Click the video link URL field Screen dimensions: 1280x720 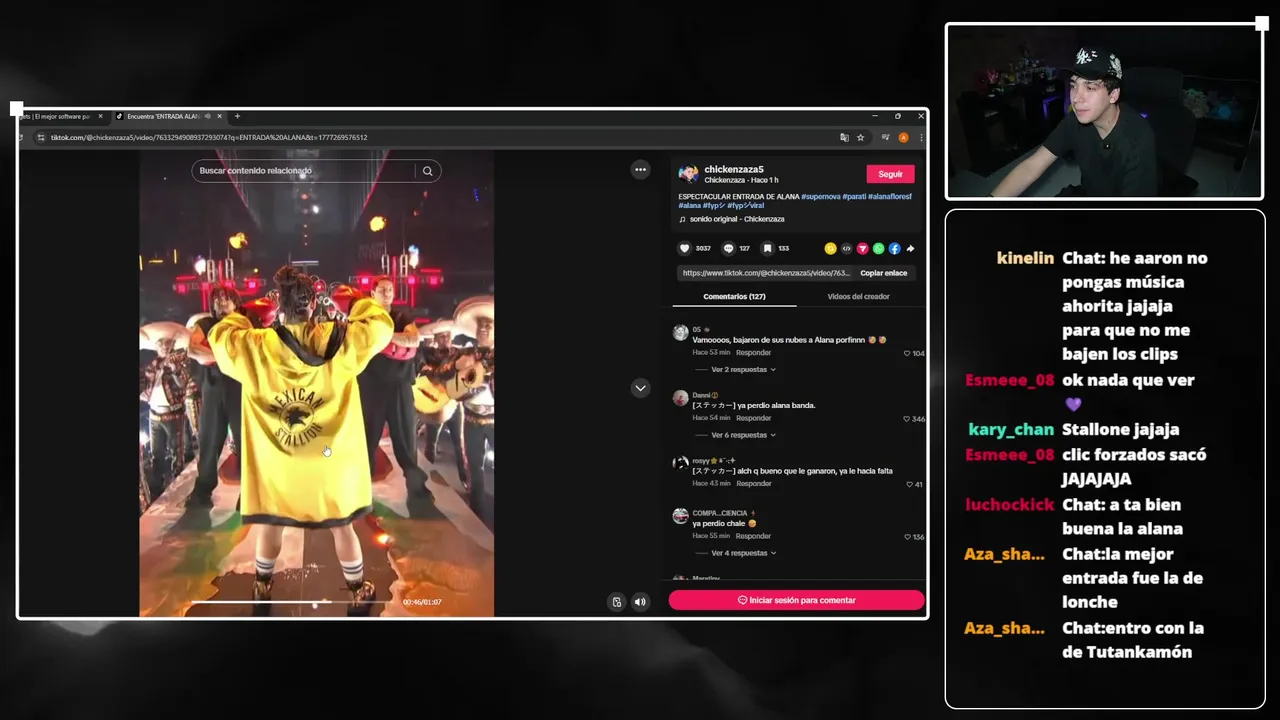(x=765, y=273)
